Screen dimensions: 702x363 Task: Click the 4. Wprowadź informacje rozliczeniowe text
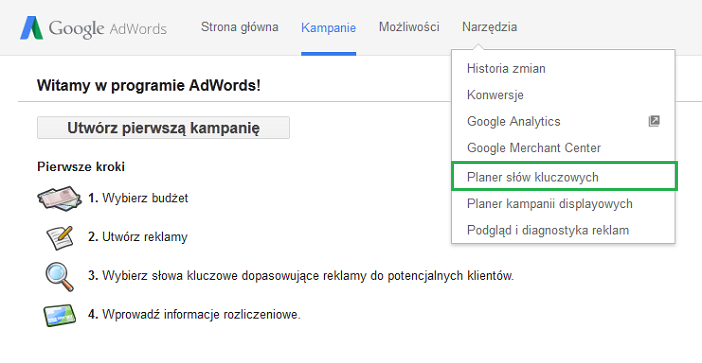(x=194, y=314)
